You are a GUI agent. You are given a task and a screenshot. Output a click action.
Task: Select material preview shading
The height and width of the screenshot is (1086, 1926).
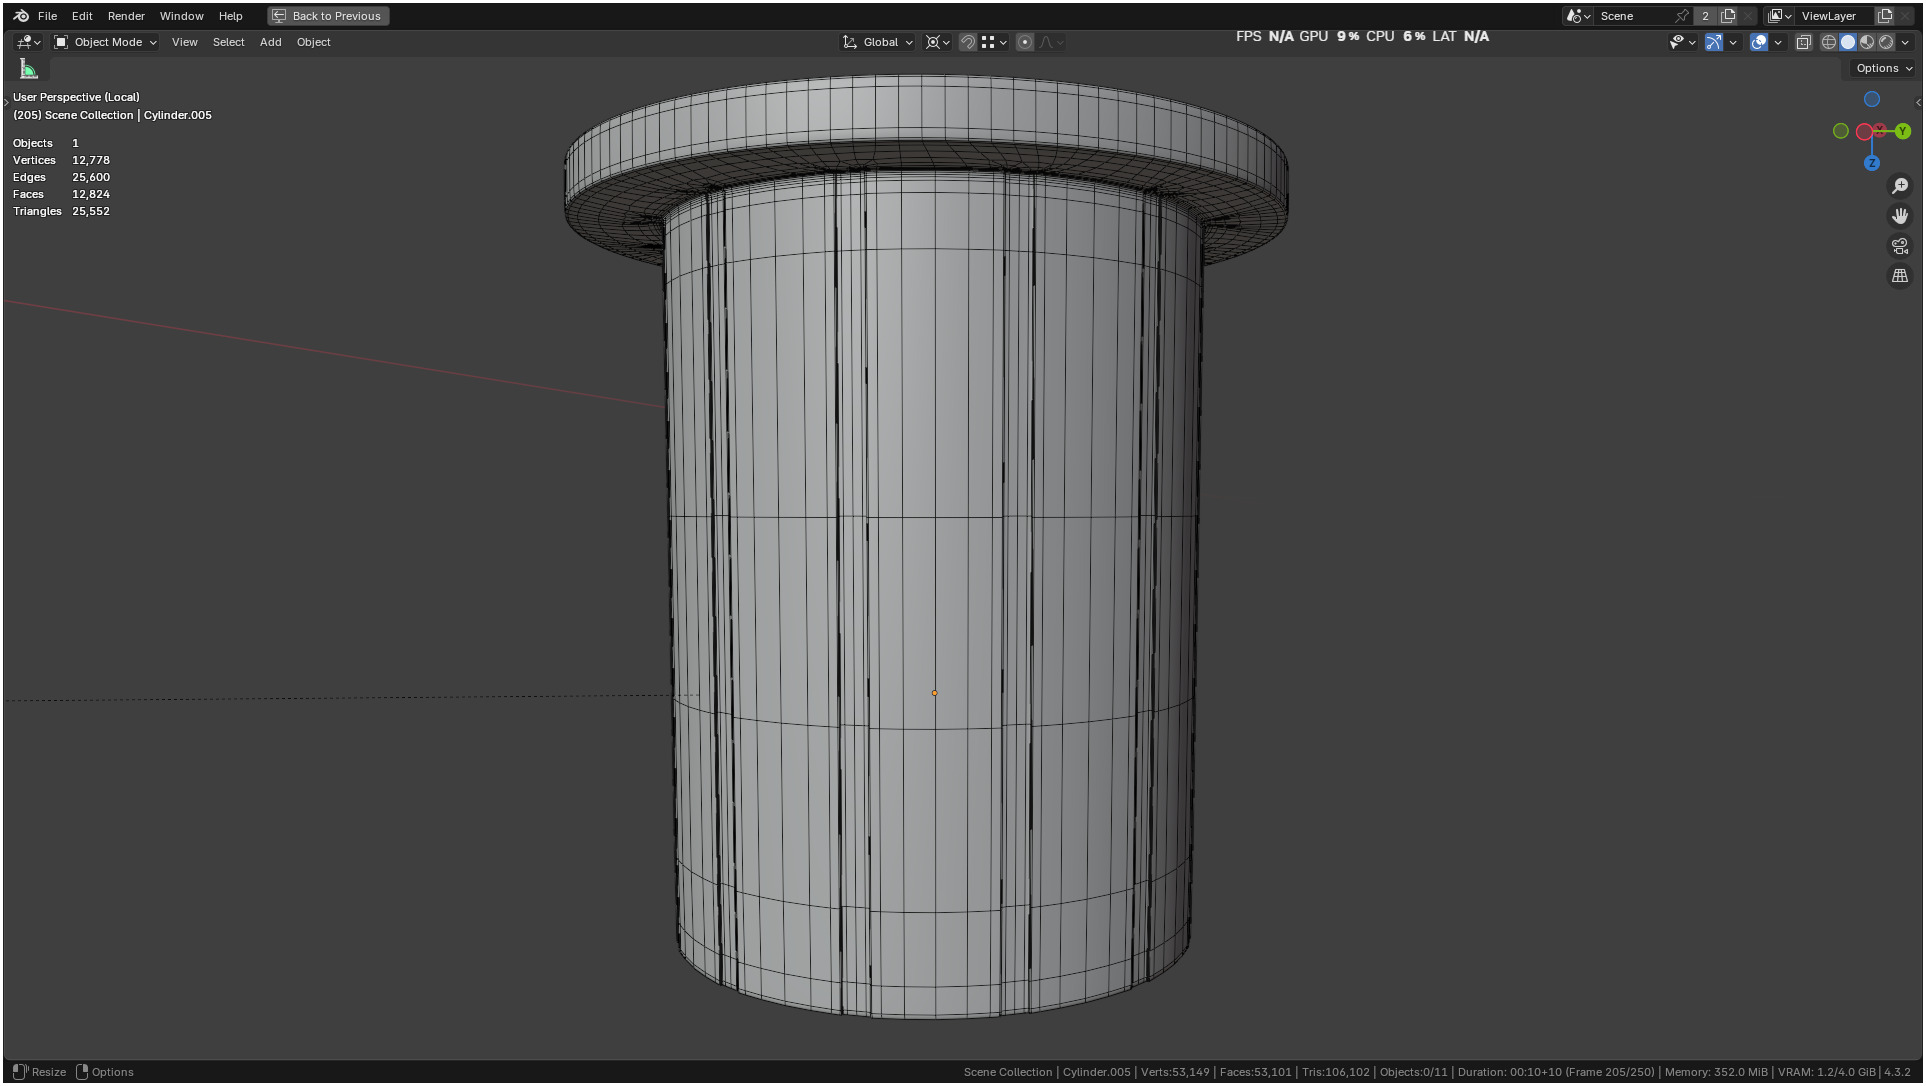point(1867,42)
